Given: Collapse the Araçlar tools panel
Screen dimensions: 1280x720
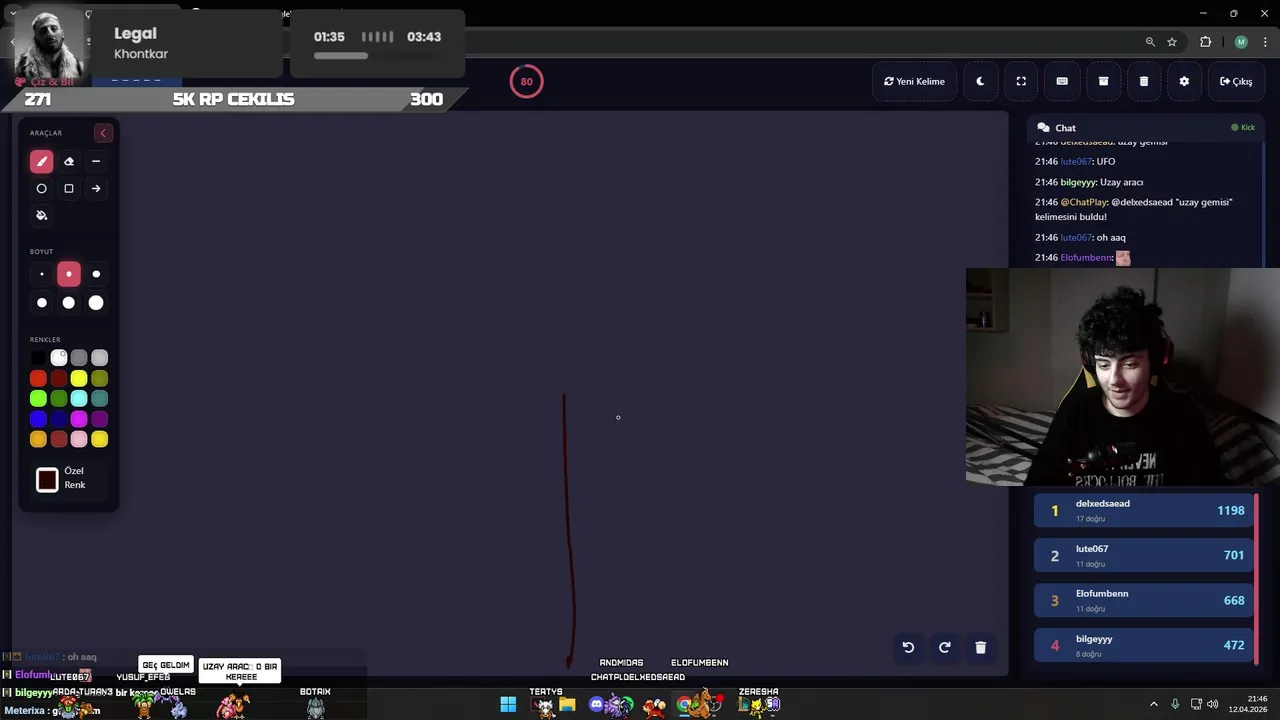Looking at the screenshot, I should click(102, 133).
